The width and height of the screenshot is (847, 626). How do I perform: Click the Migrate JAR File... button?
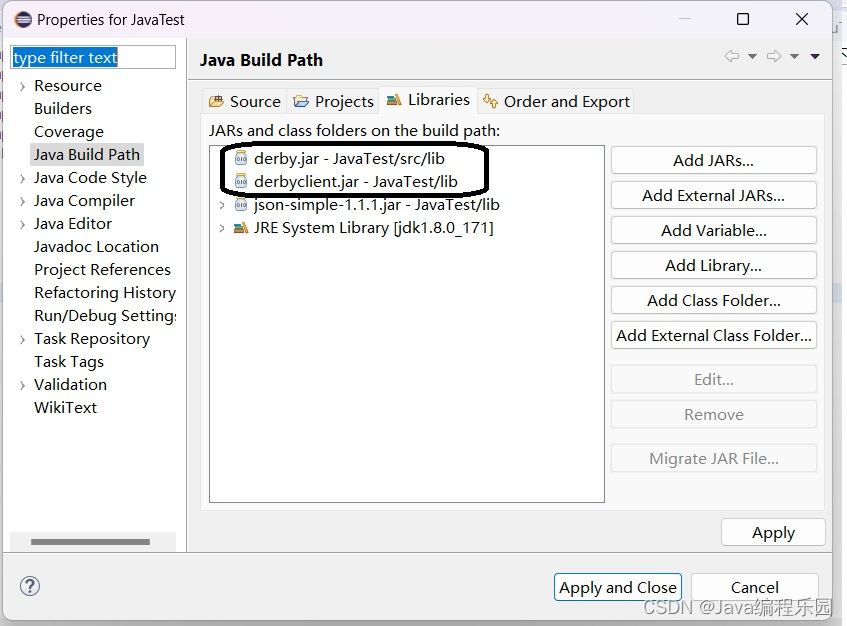coord(714,459)
